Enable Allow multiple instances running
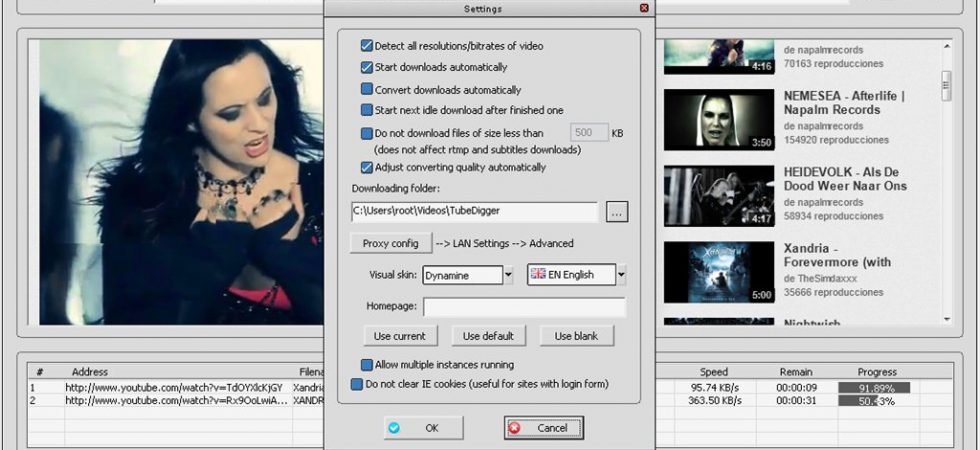The image size is (980, 450). pos(367,364)
